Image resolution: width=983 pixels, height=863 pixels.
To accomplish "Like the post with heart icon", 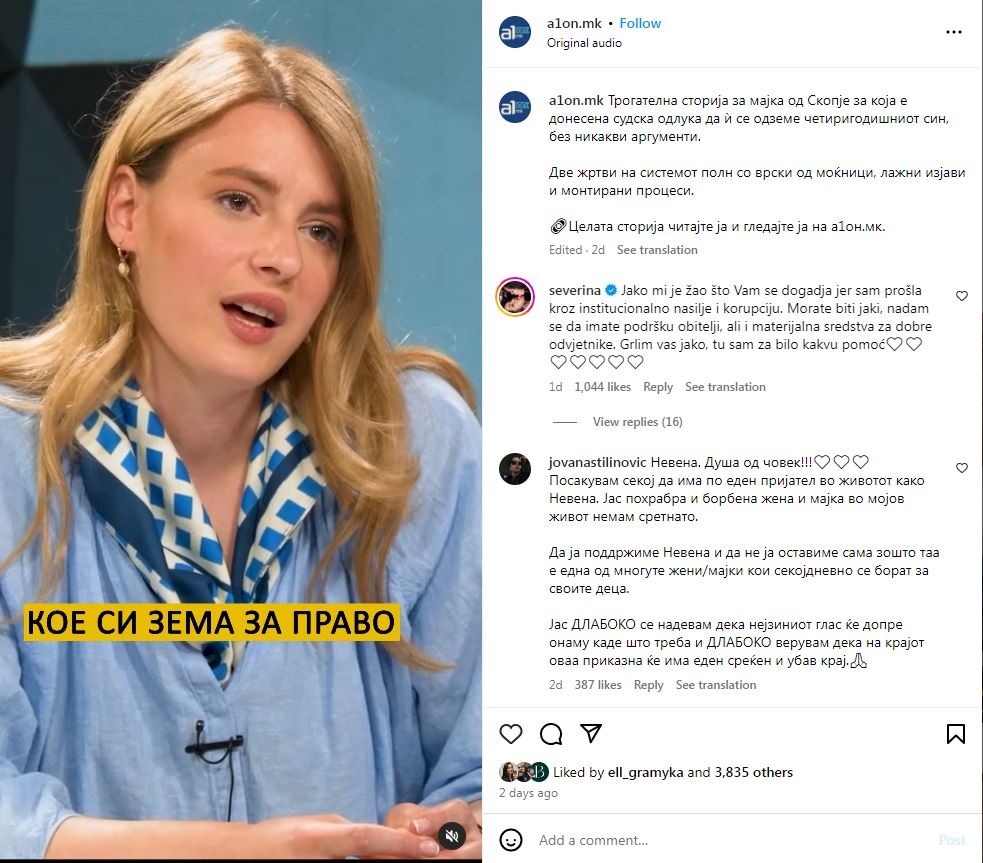I will (511, 733).
